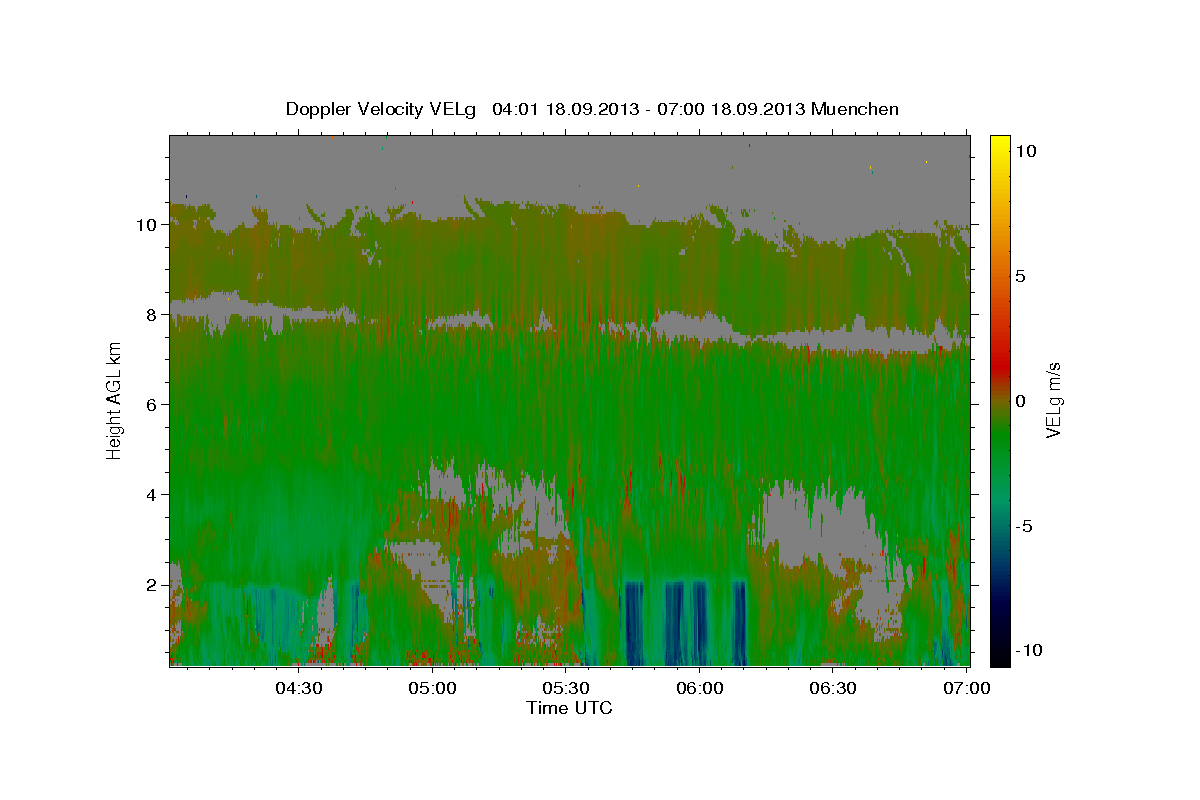Click the colorbar label 'VELg m/s'

click(1052, 400)
